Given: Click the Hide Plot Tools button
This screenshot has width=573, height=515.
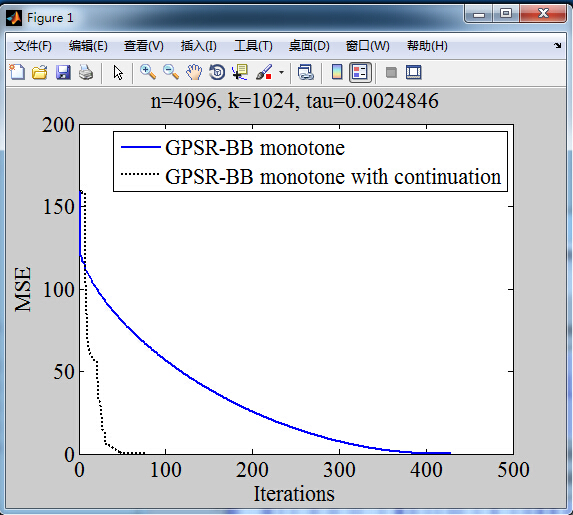Looking at the screenshot, I should coord(391,72).
